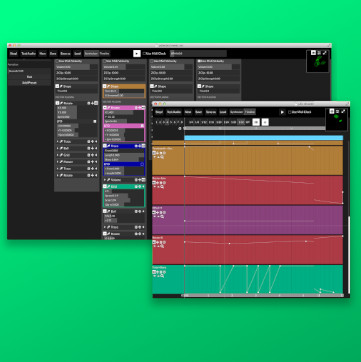Select pattern number 8 in the timeline window
This screenshot has width=361, height=362.
pyautogui.click(x=182, y=122)
